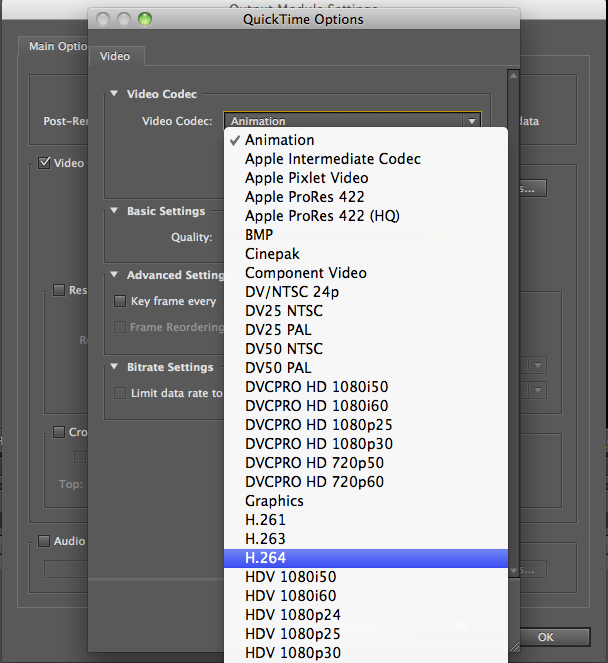
Task: Click OK in Output Module Settings
Action: point(545,637)
